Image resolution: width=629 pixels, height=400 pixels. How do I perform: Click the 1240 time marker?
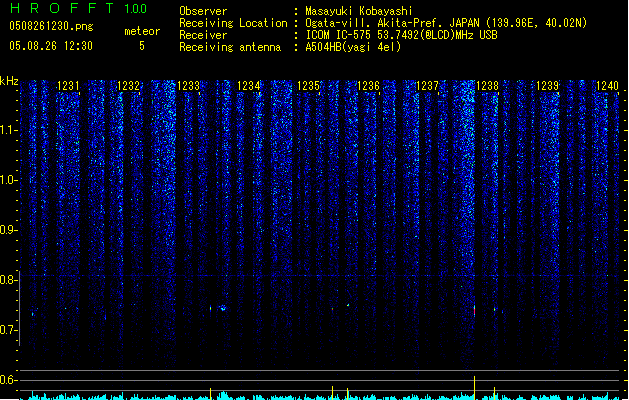[x=607, y=86]
